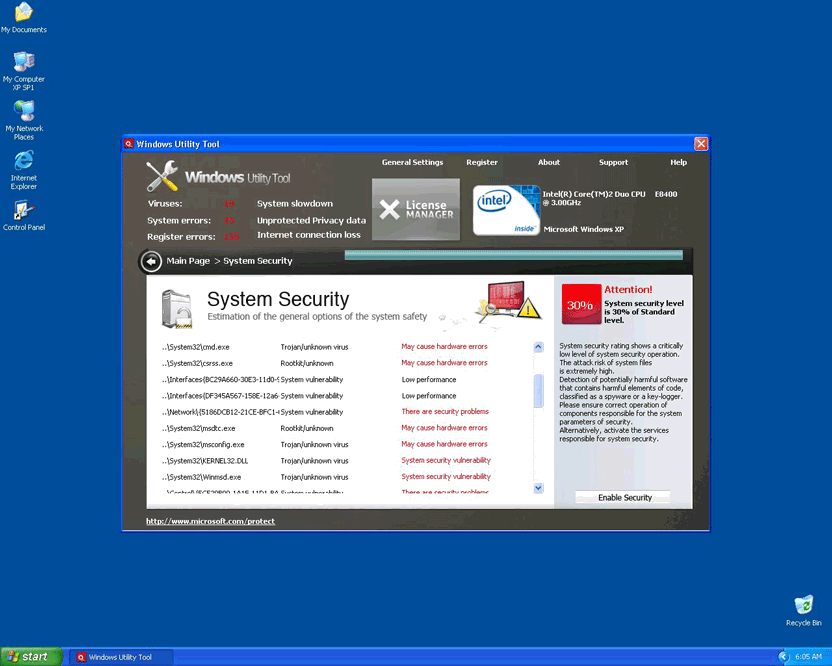The height and width of the screenshot is (666, 832).
Task: Click the Intel inside logo badge
Action: click(x=506, y=210)
